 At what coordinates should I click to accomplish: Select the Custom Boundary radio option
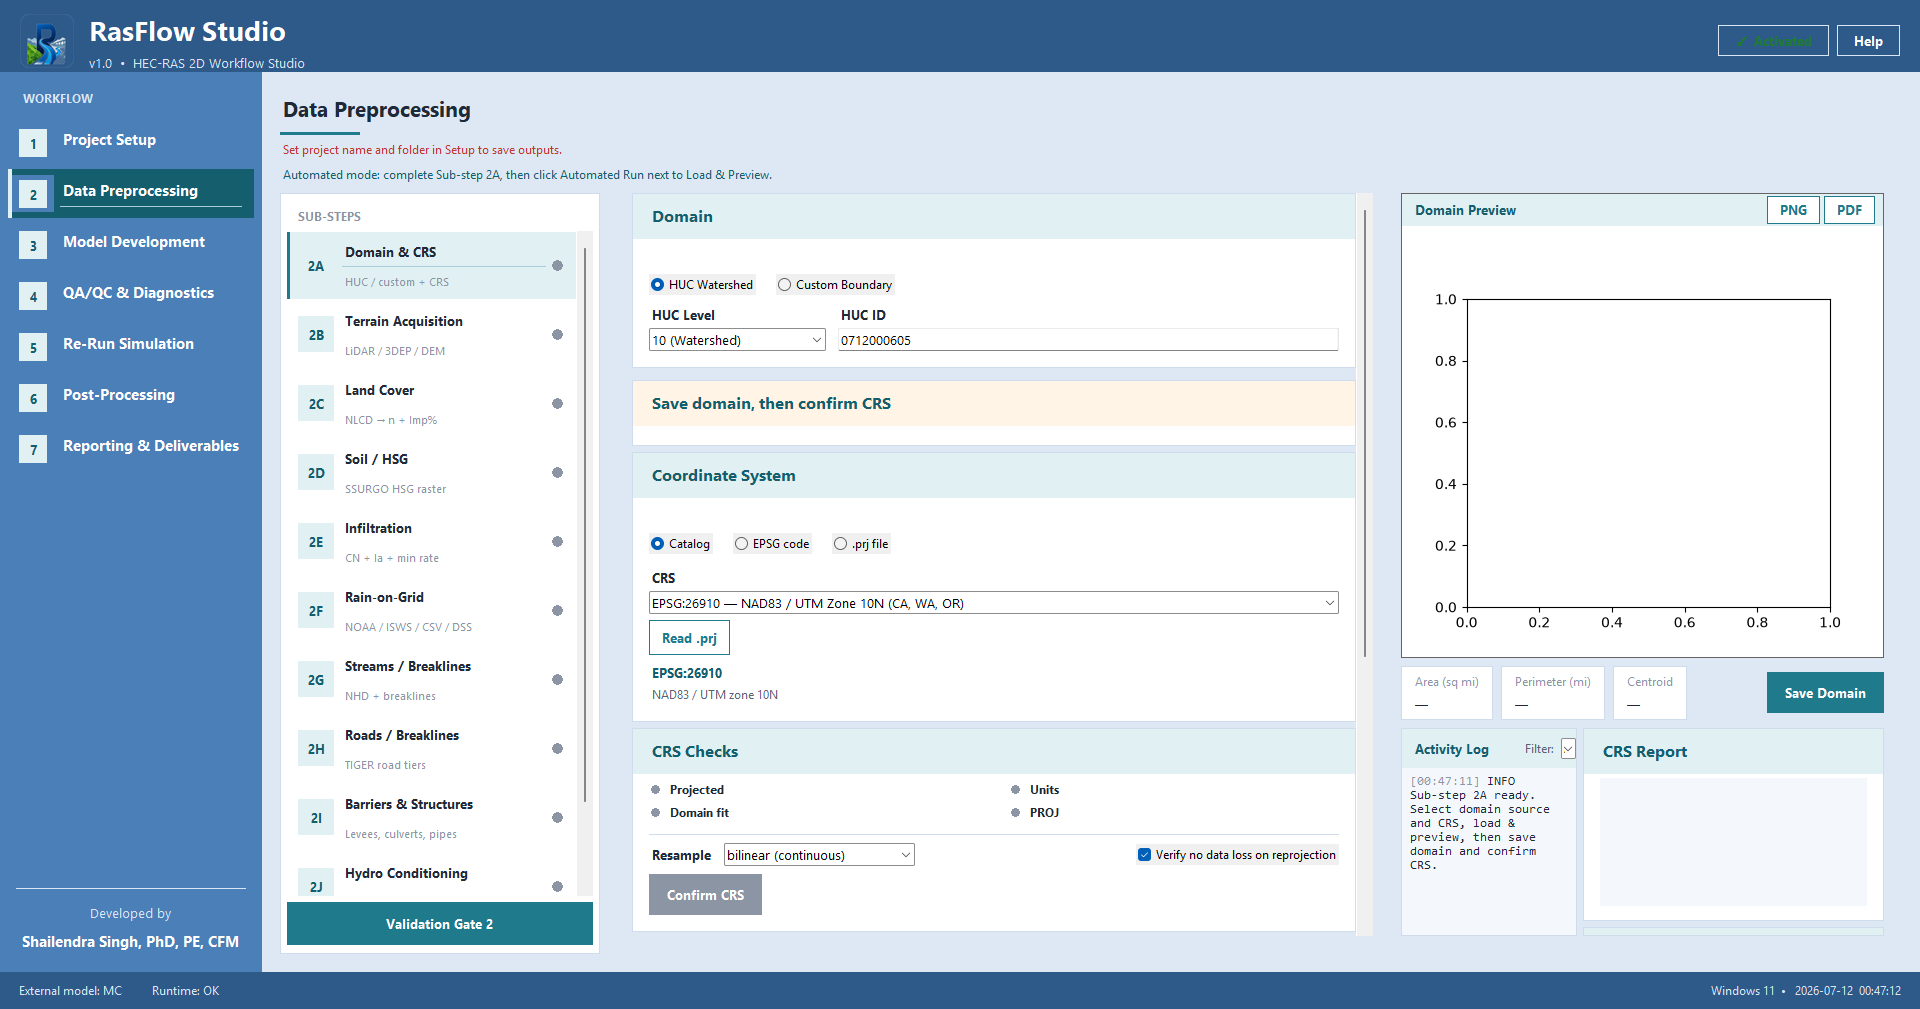coord(835,285)
